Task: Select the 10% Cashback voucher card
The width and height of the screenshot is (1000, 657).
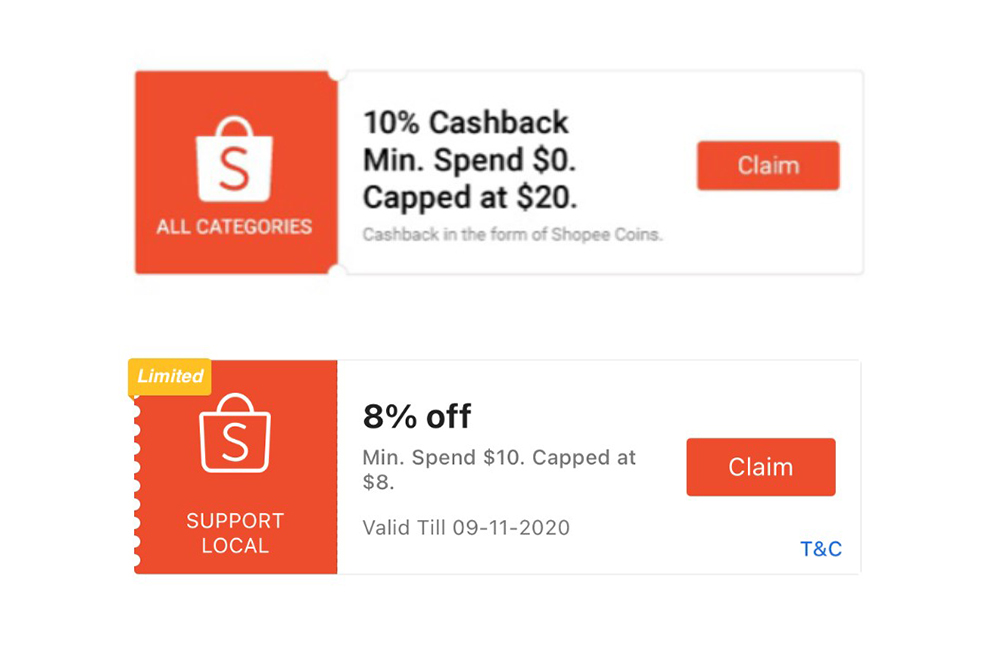Action: click(x=500, y=170)
